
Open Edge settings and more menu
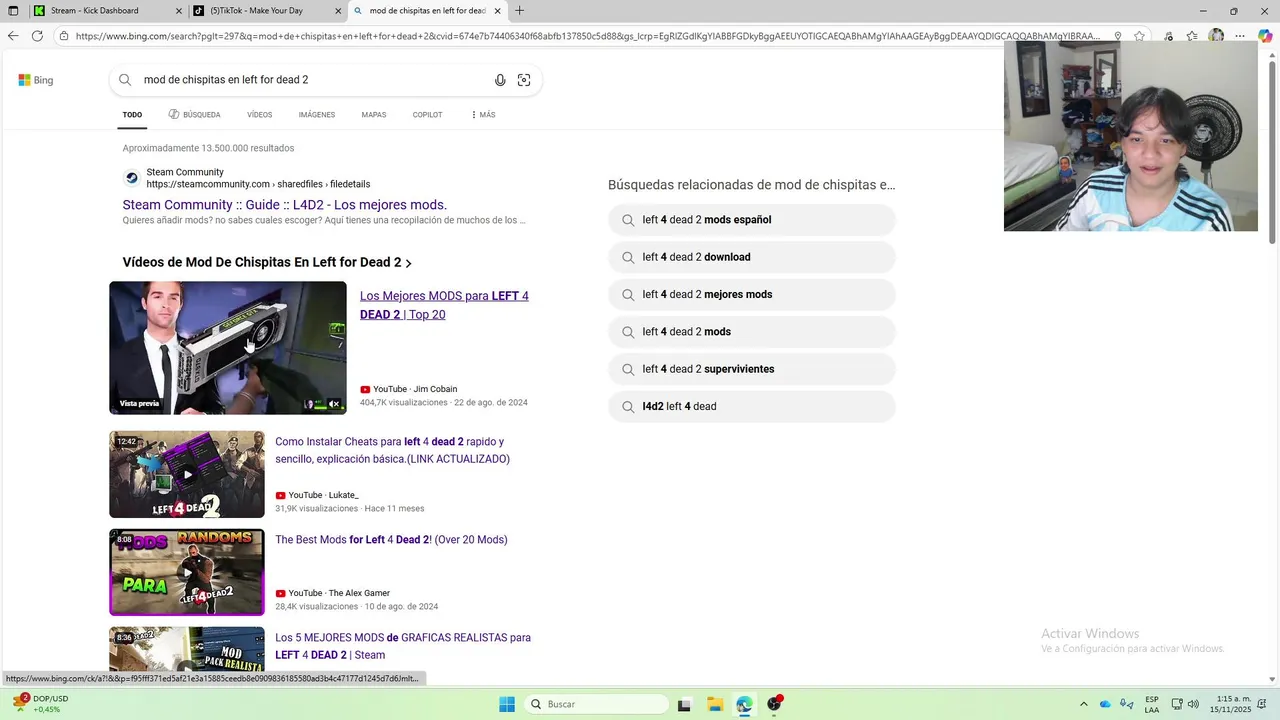[x=1240, y=36]
